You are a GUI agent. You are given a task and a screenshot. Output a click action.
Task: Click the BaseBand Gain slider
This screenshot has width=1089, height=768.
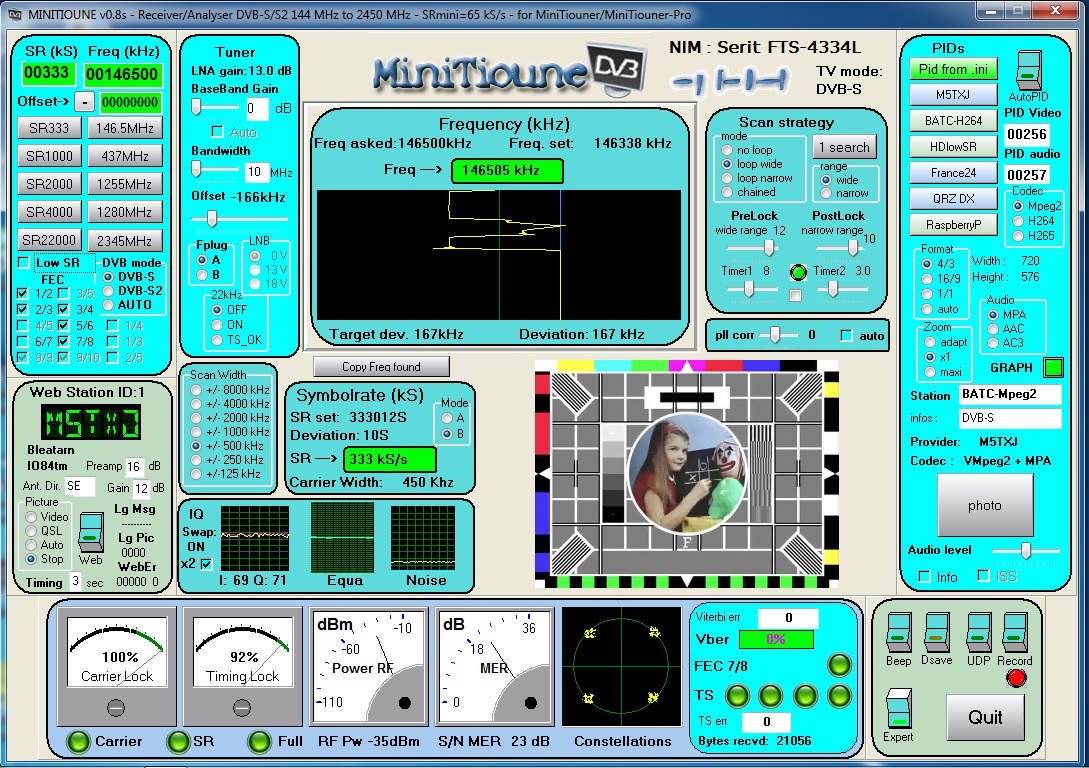coord(215,108)
